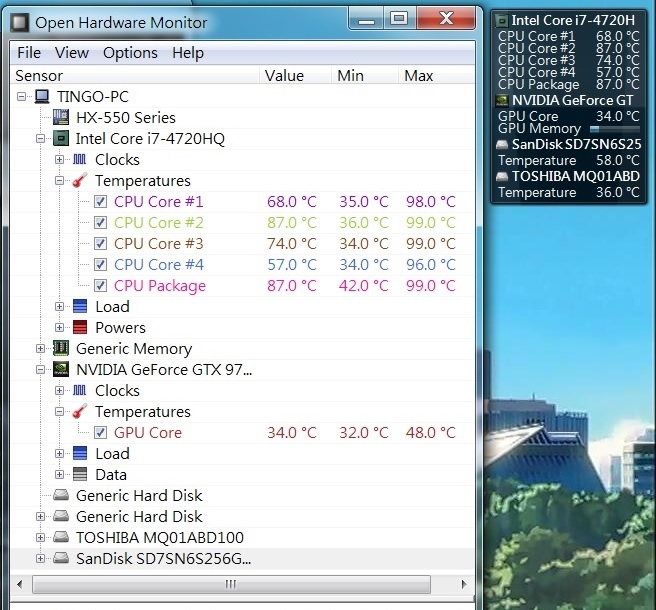The image size is (656, 610).
Task: Uncheck the CPU Core #2 checkbox
Action: [100, 223]
